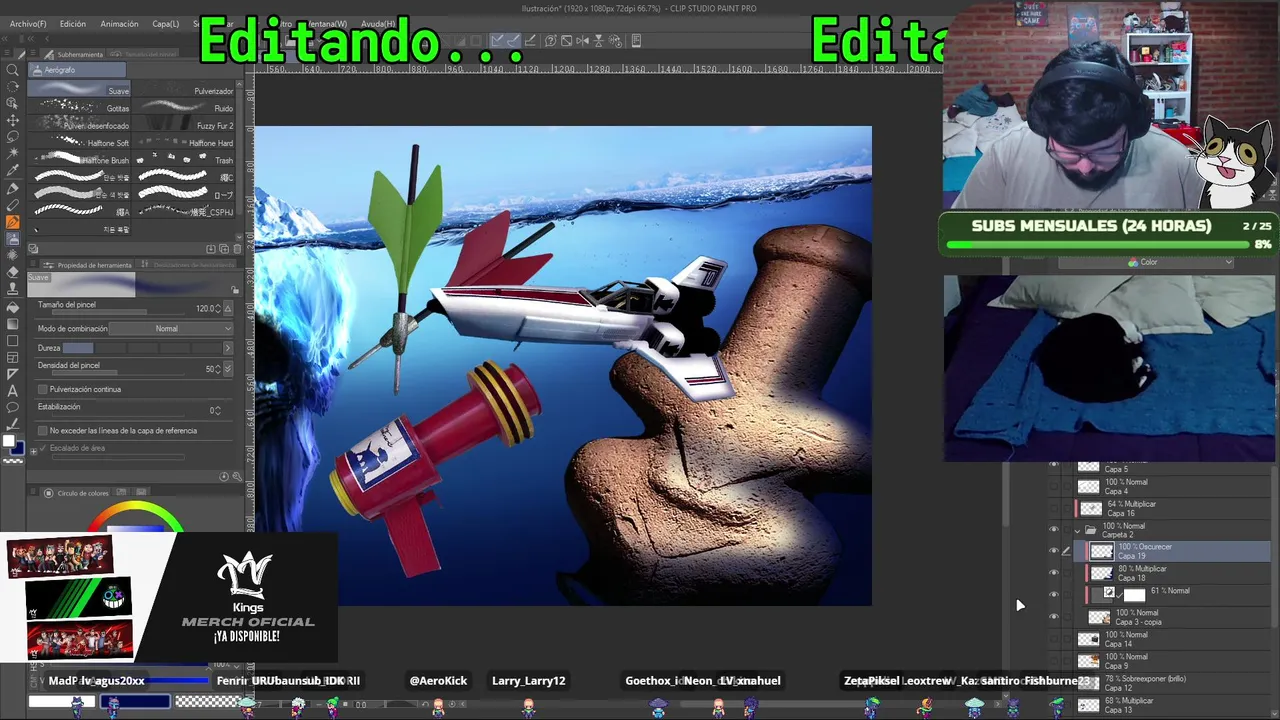Select the Balloon tool
1280x720 pixels.
[x=13, y=408]
